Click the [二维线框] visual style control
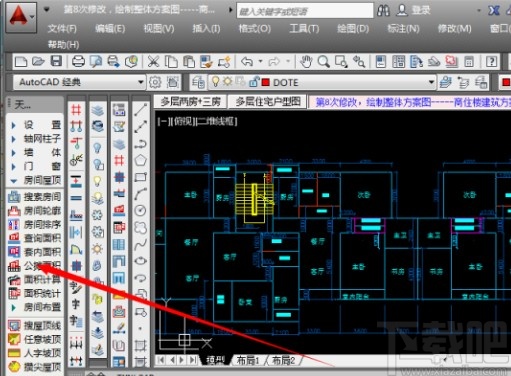This screenshot has width=511, height=376. pos(216,122)
